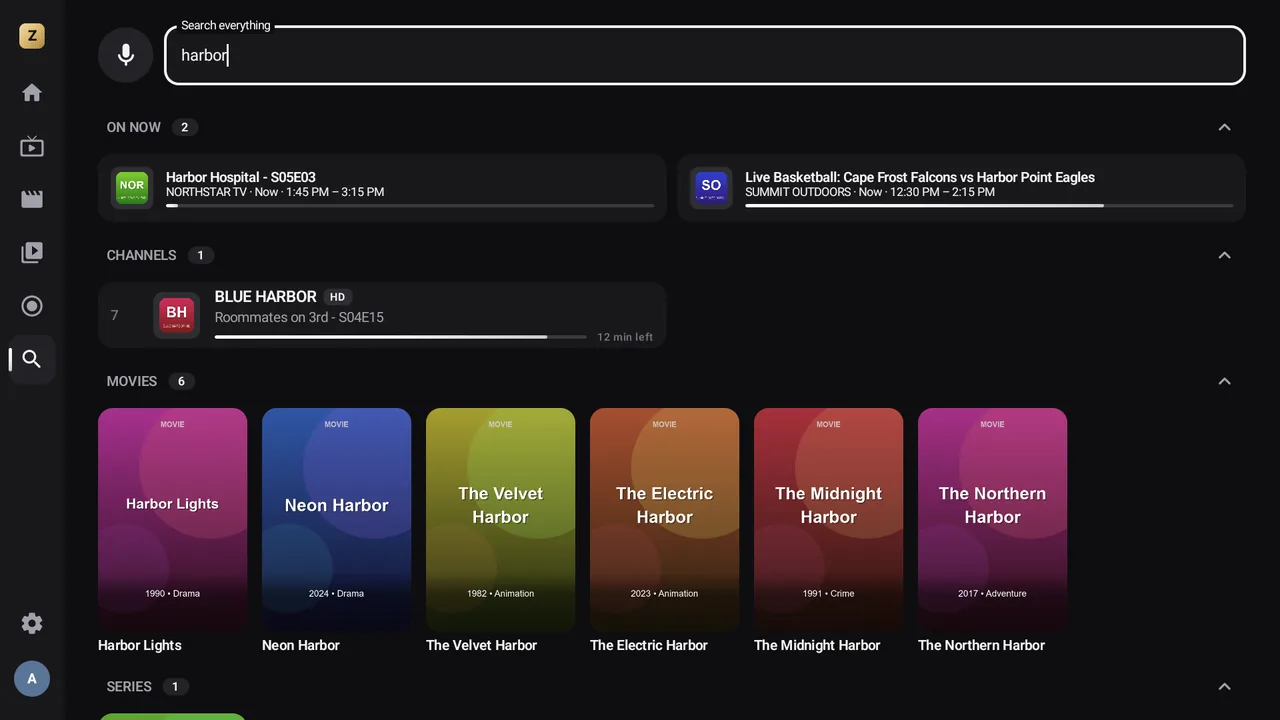Focus the Search everything field

(705, 55)
